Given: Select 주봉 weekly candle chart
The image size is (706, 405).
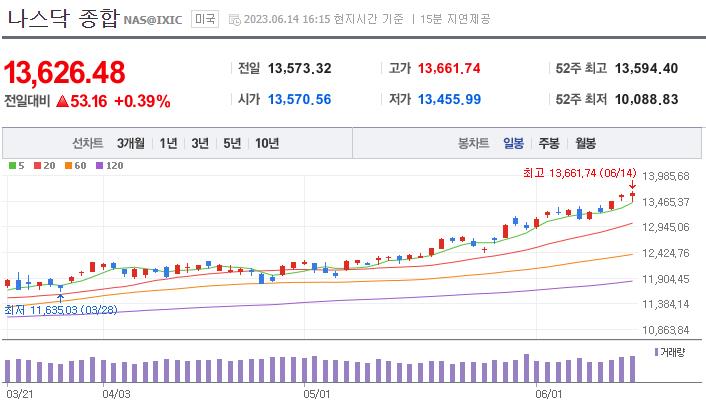Looking at the screenshot, I should click(x=549, y=143).
